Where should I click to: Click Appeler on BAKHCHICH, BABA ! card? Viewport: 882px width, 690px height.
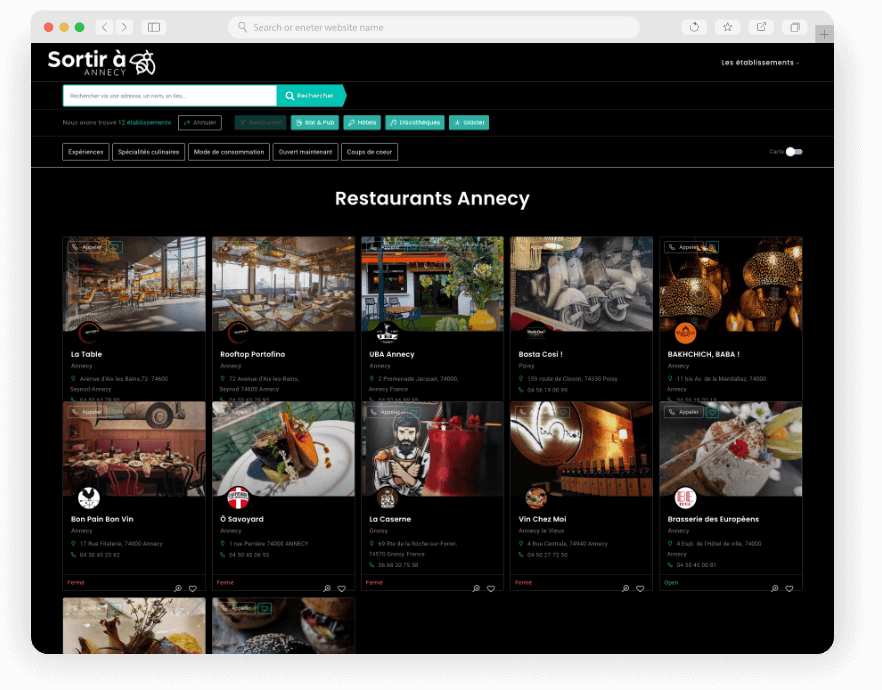tap(684, 247)
